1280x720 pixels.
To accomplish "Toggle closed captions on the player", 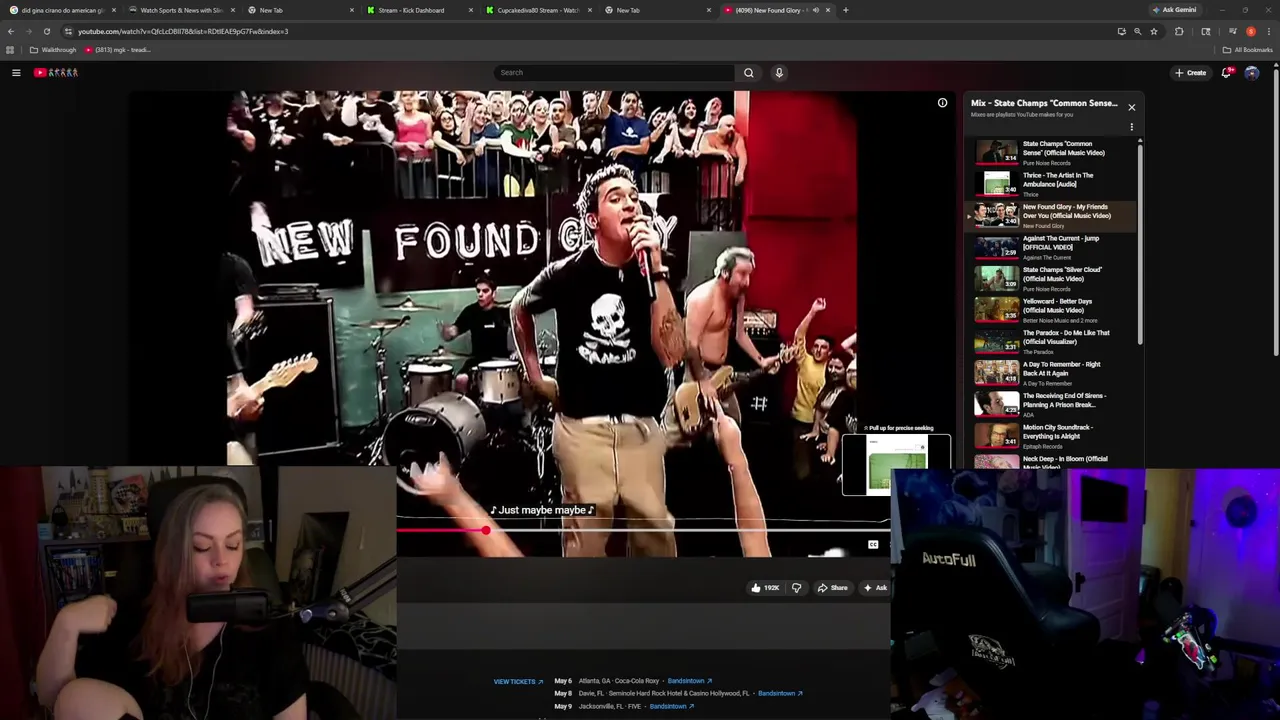I will (x=873, y=545).
